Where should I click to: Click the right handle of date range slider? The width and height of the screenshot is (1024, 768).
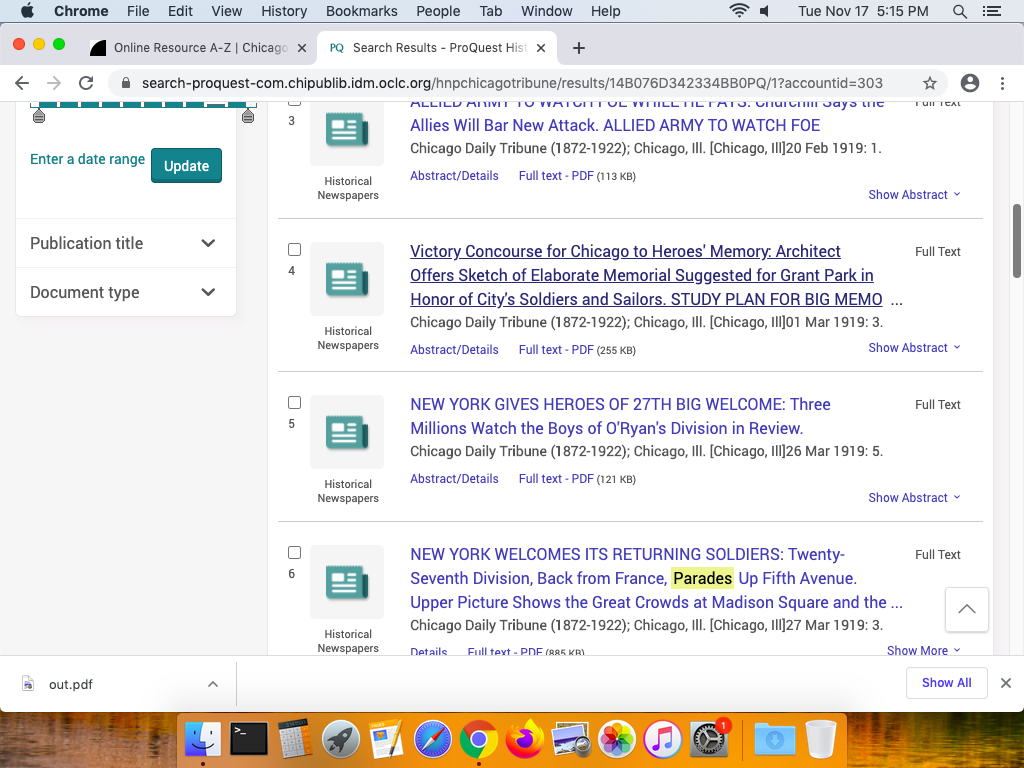tap(248, 117)
